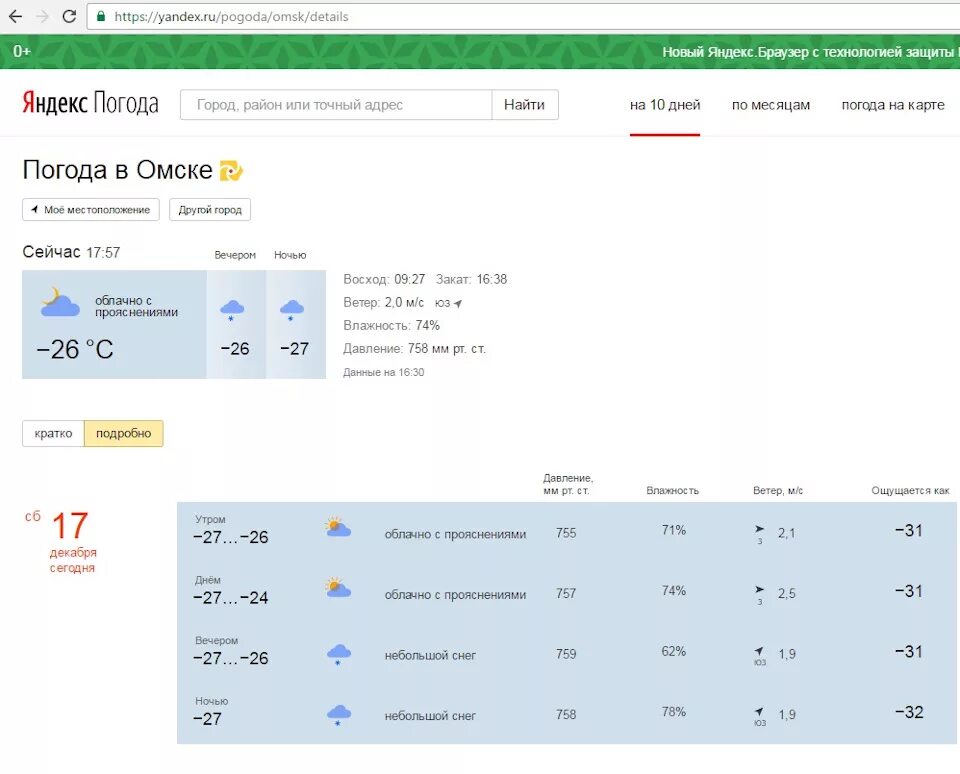The width and height of the screenshot is (960, 774).
Task: Click the Другой город button
Action: 210,209
